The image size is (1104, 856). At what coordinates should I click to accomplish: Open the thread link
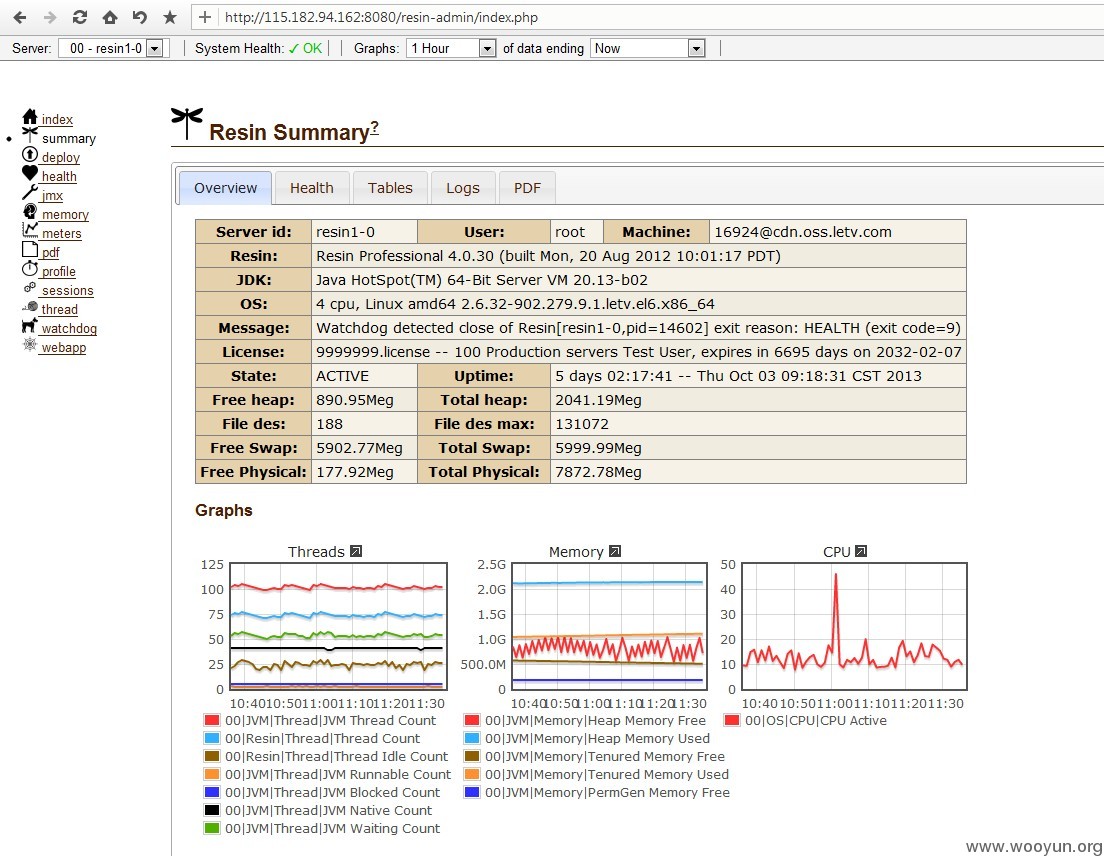point(60,310)
